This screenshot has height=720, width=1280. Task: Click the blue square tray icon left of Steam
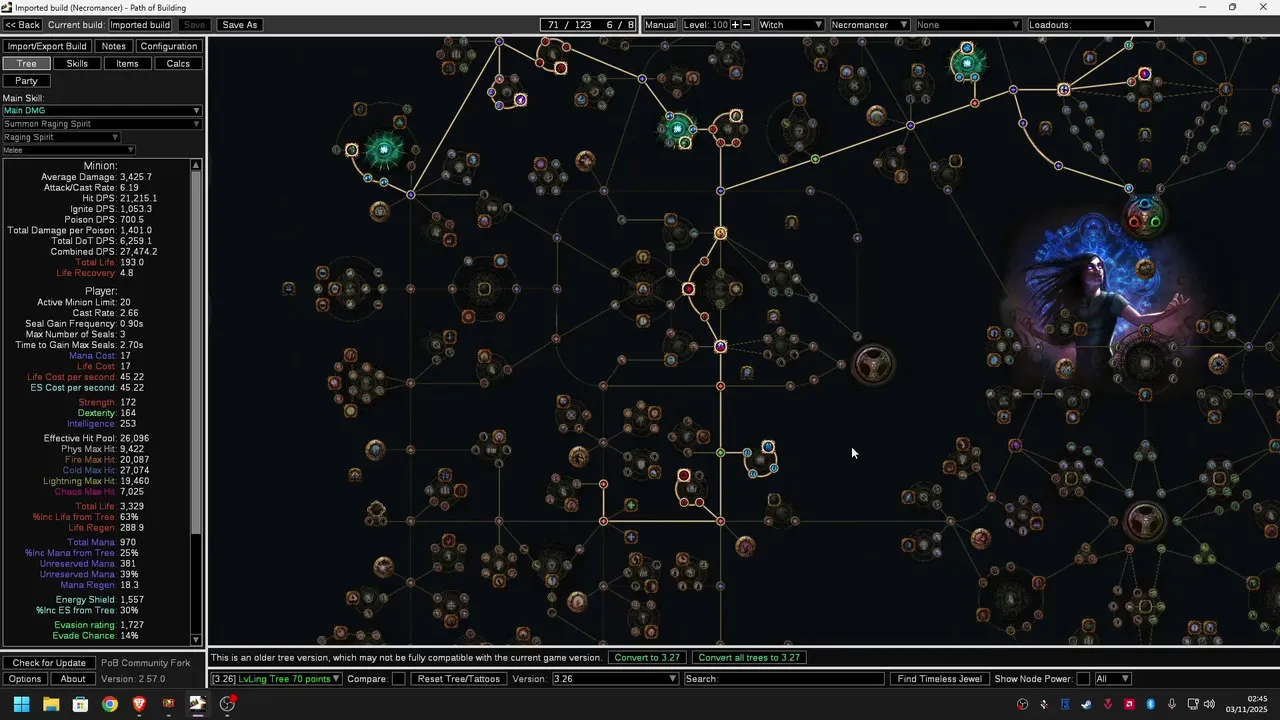point(1065,704)
